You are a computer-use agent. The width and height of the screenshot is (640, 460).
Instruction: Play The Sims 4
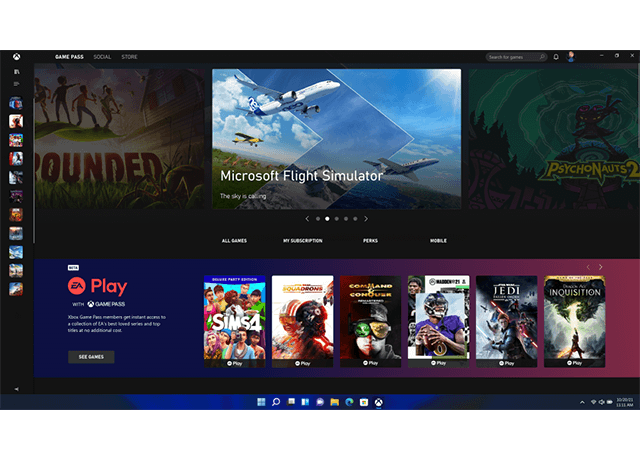[x=235, y=363]
